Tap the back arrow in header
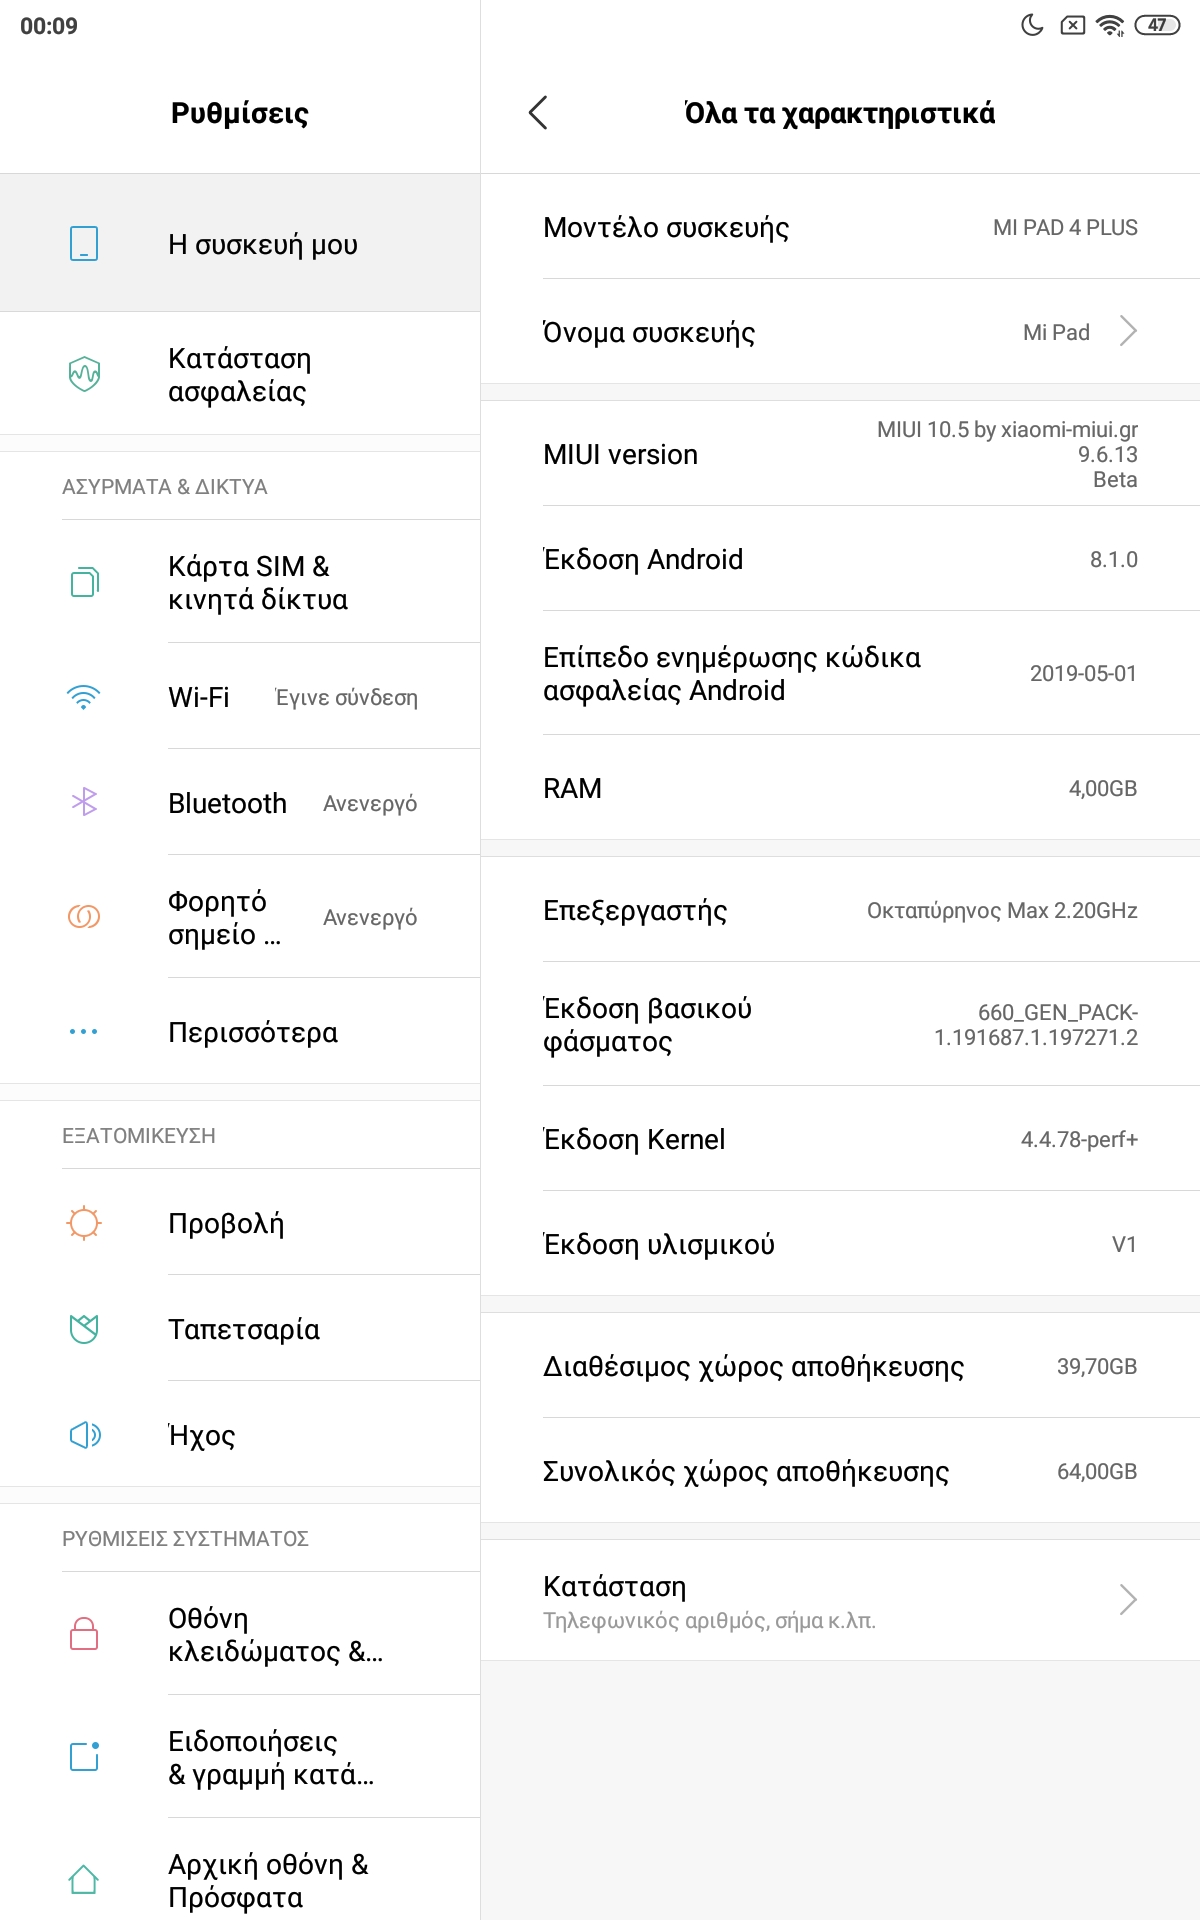 click(538, 113)
